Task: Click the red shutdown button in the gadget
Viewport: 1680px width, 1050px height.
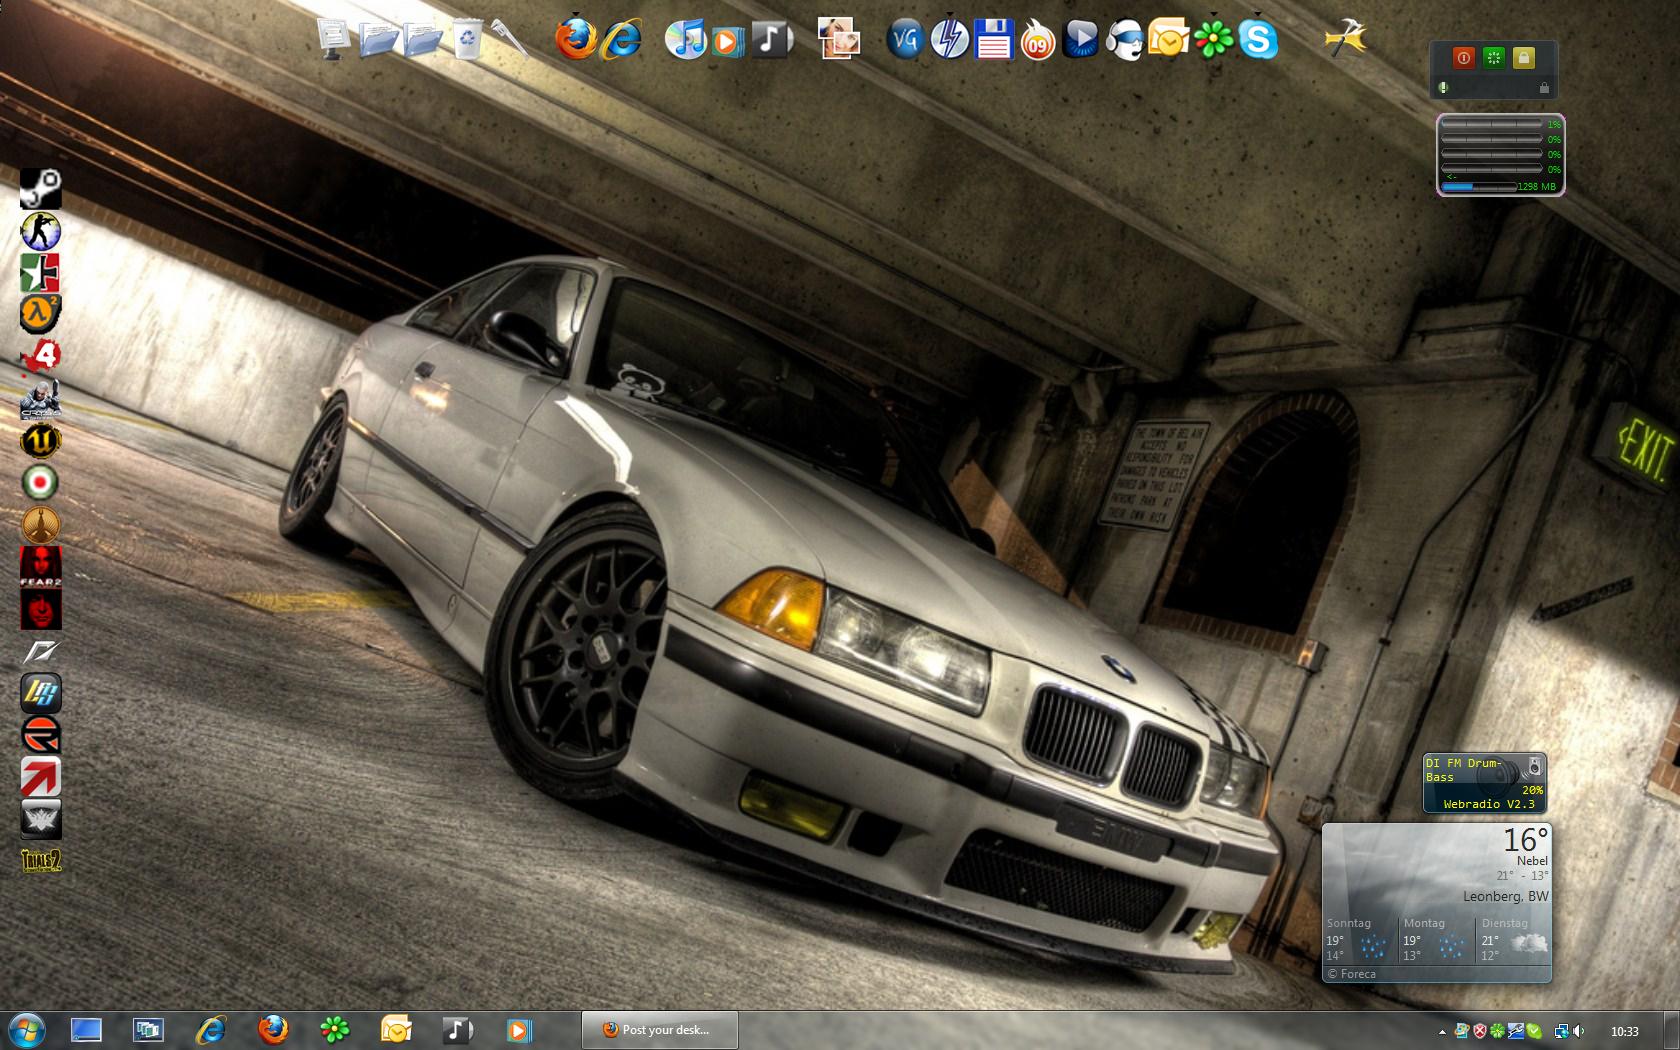Action: [1464, 58]
